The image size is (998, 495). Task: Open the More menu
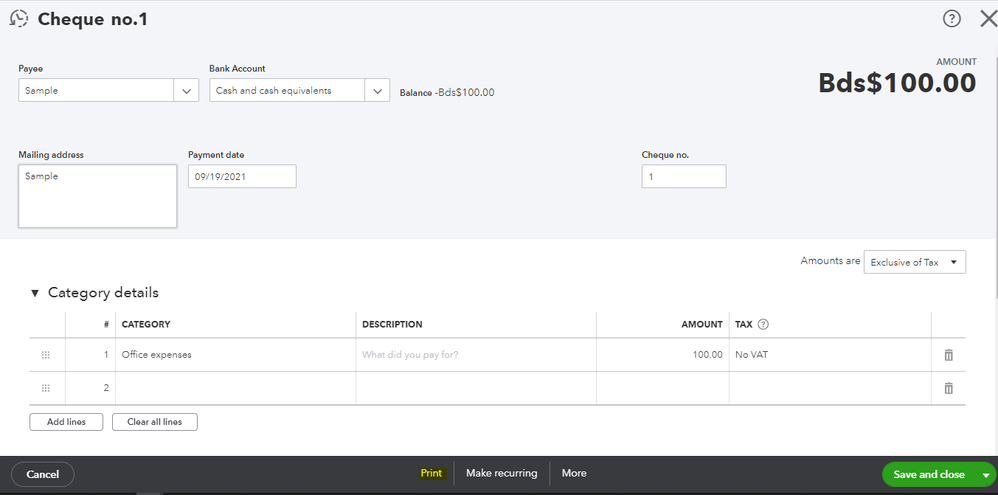pos(574,473)
